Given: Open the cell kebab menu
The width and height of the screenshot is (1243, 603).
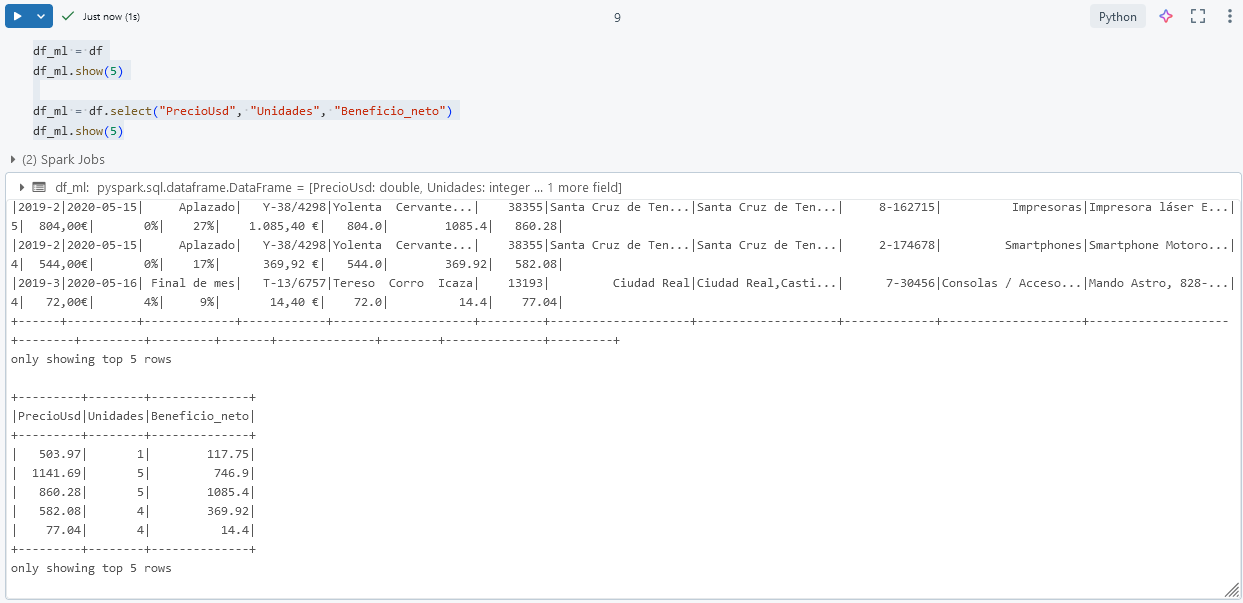Looking at the screenshot, I should coord(1229,17).
